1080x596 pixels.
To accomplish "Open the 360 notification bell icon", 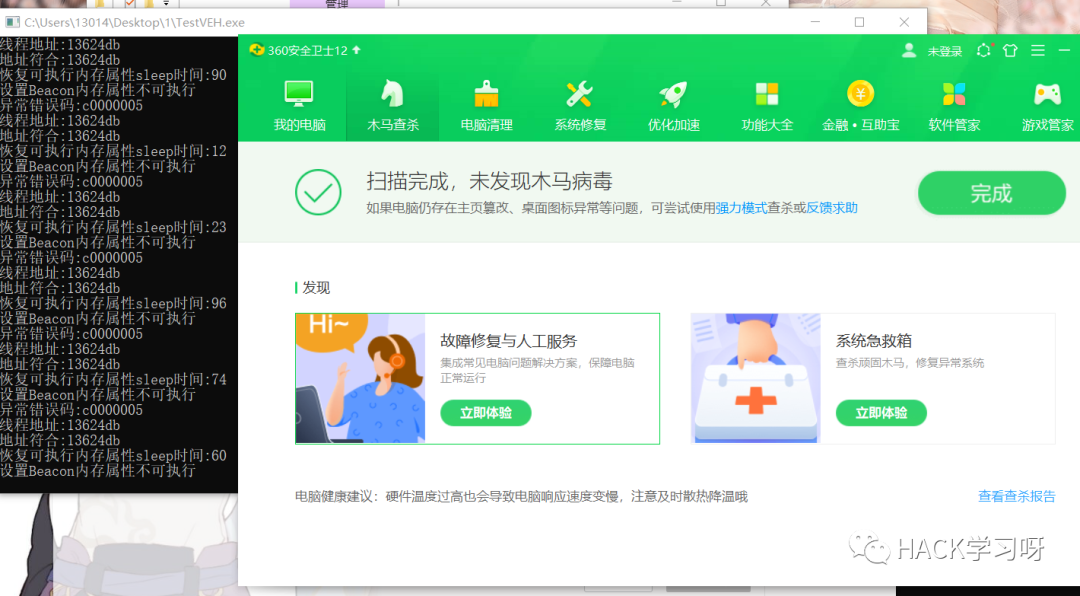I will 984,50.
